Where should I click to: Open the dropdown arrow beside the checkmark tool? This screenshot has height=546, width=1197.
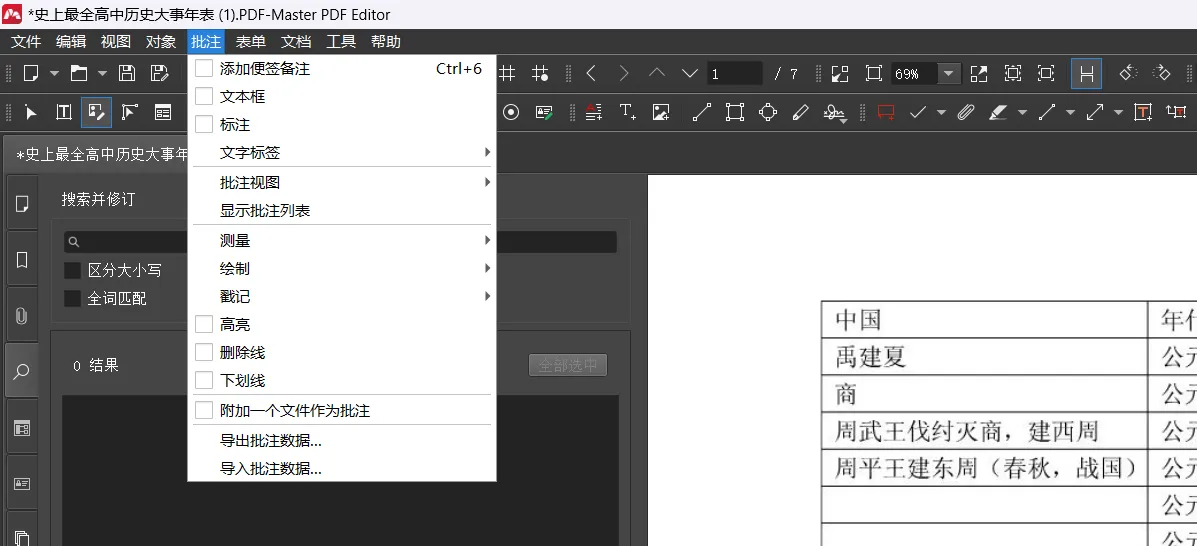(x=941, y=112)
